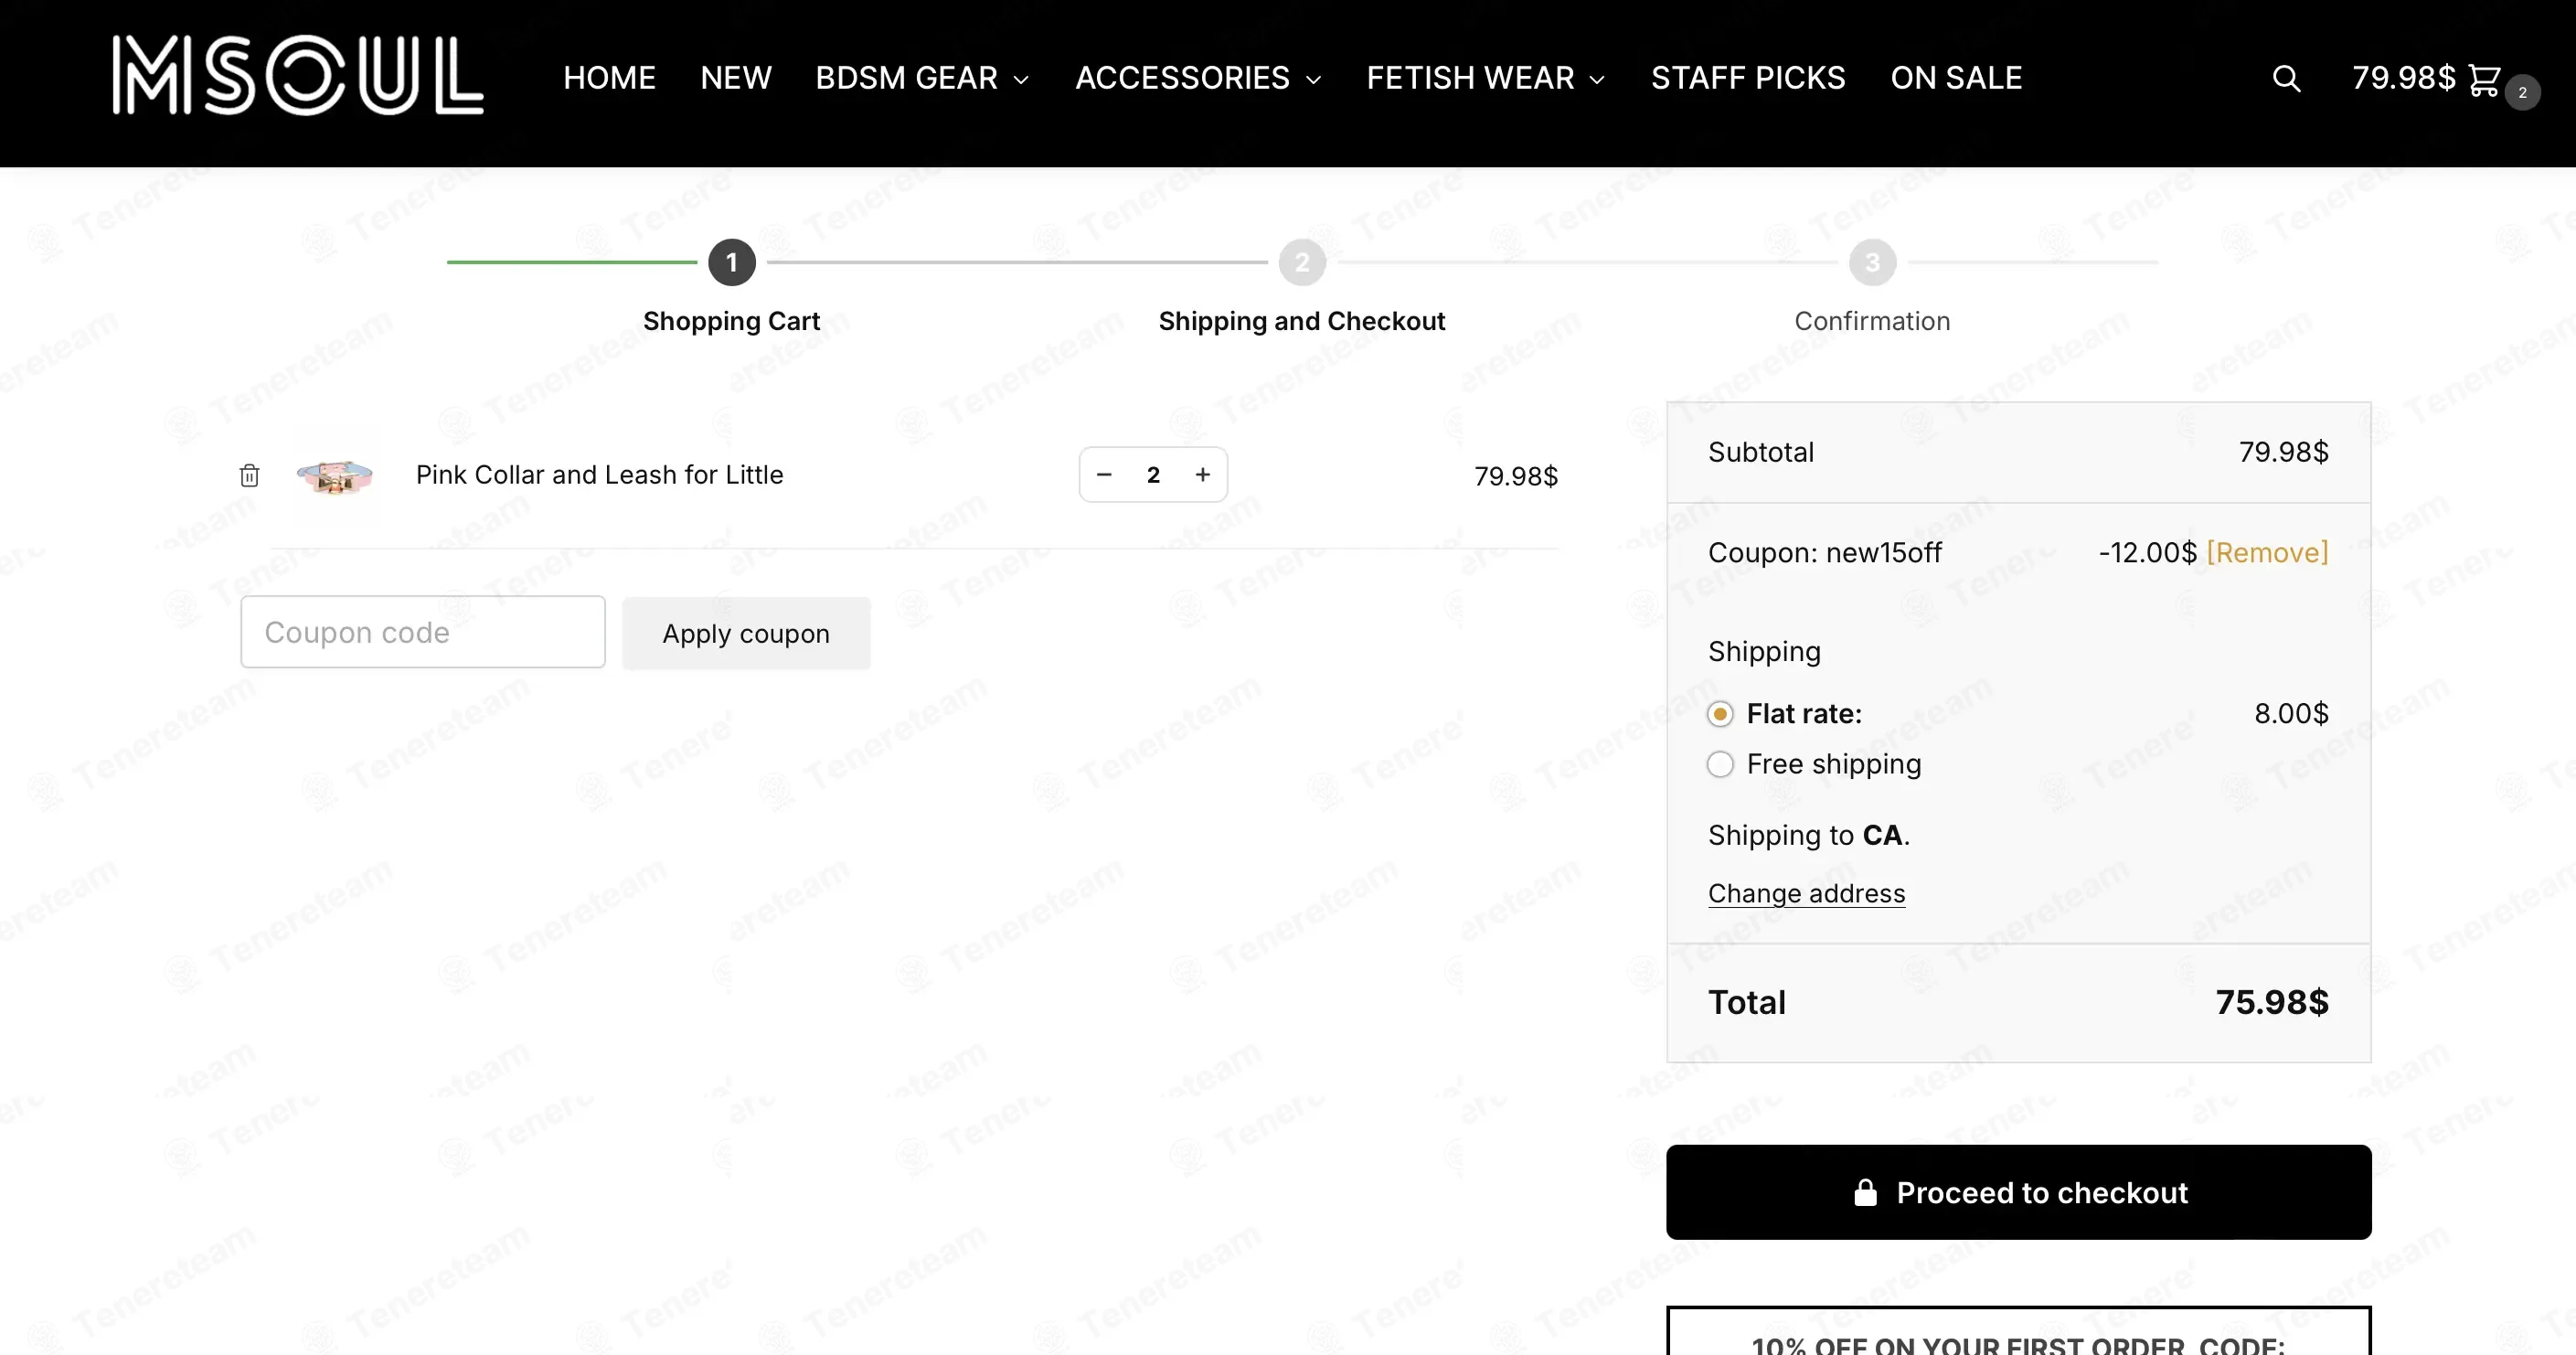2576x1355 pixels.
Task: Open the ON SALE menu item
Action: [x=1956, y=78]
